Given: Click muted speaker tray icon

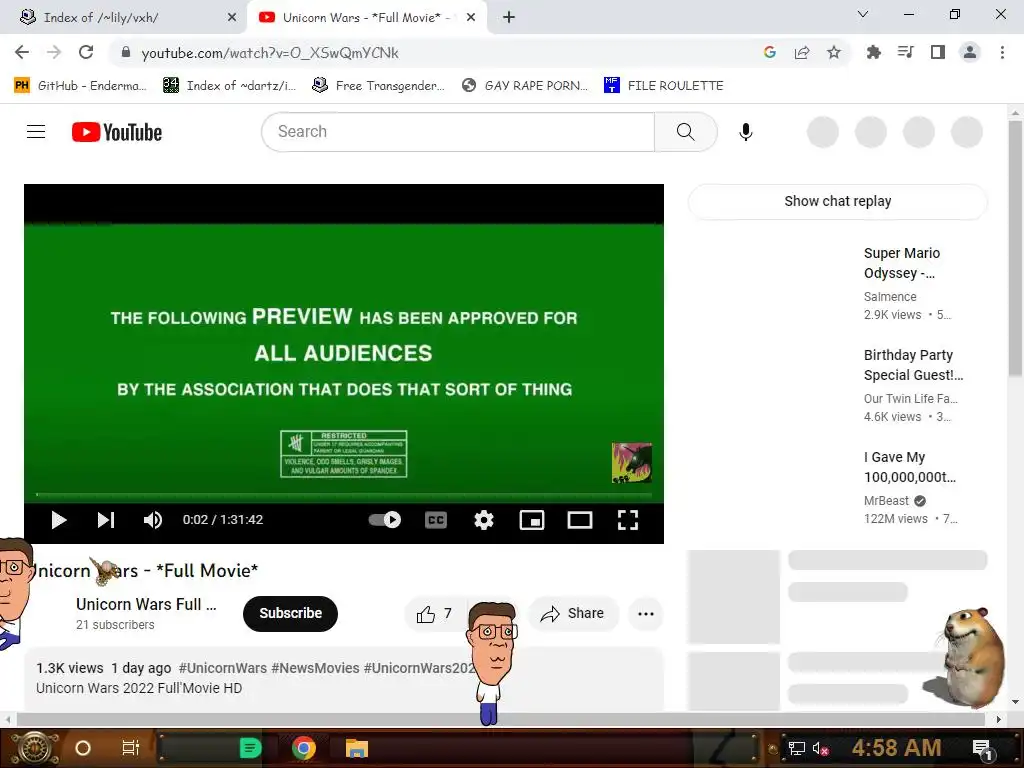Looking at the screenshot, I should pos(820,748).
